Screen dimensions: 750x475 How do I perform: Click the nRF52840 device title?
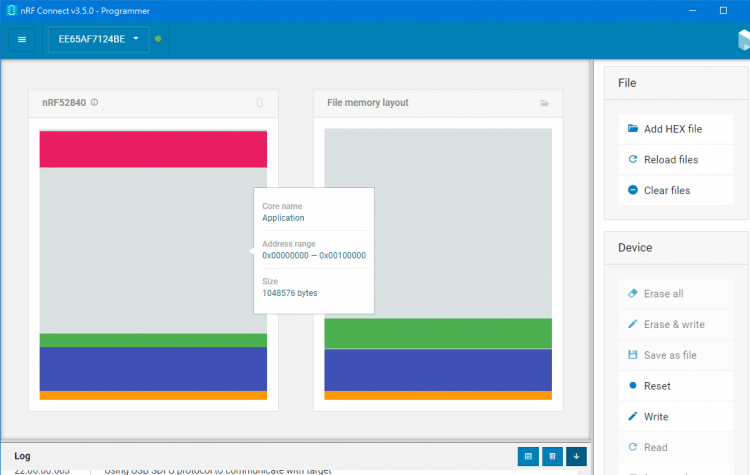click(x=64, y=102)
